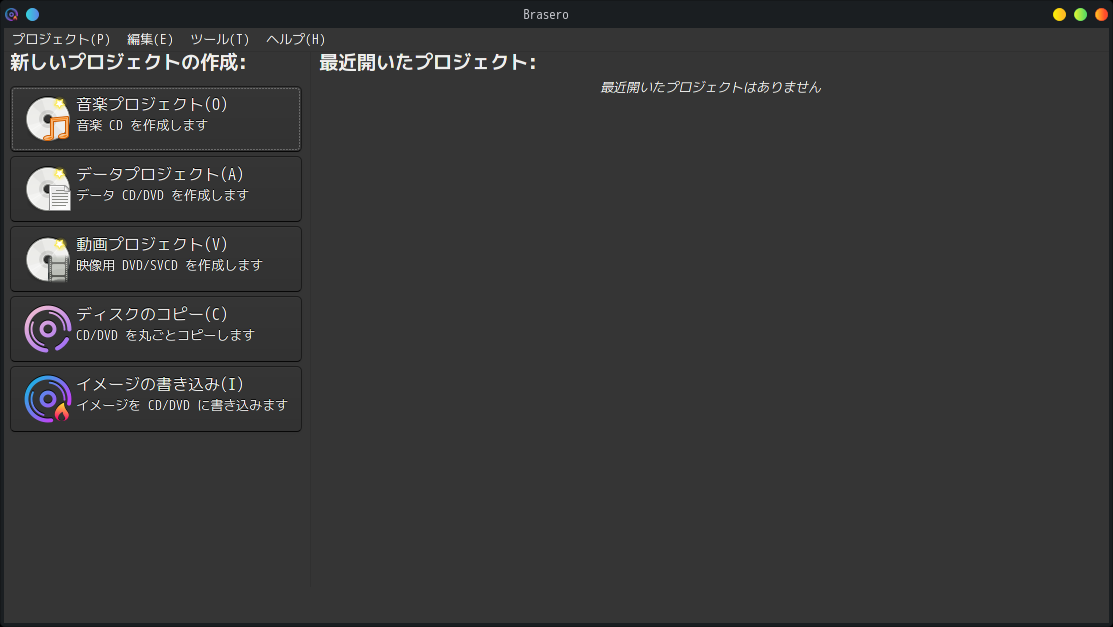
Task: Click the purple disc copy icon
Action: (x=48, y=329)
